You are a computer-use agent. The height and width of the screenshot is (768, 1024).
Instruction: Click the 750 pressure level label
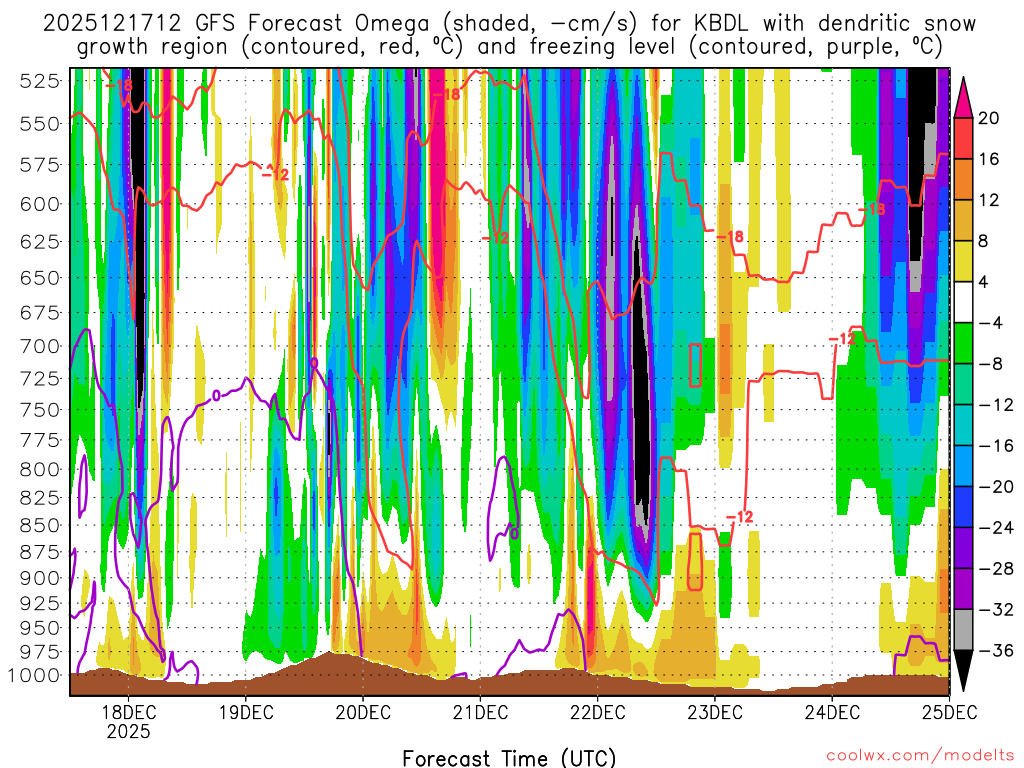[40, 409]
